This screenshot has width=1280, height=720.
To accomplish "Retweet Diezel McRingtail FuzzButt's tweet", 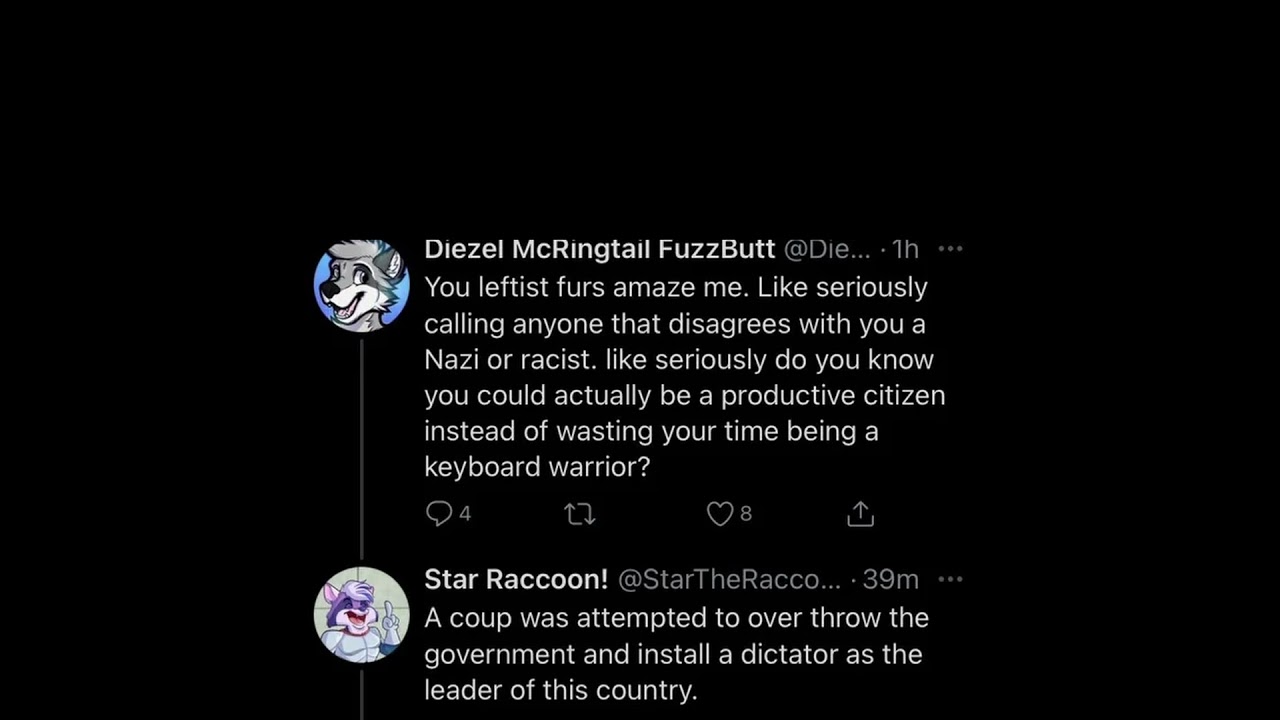I will pyautogui.click(x=579, y=514).
